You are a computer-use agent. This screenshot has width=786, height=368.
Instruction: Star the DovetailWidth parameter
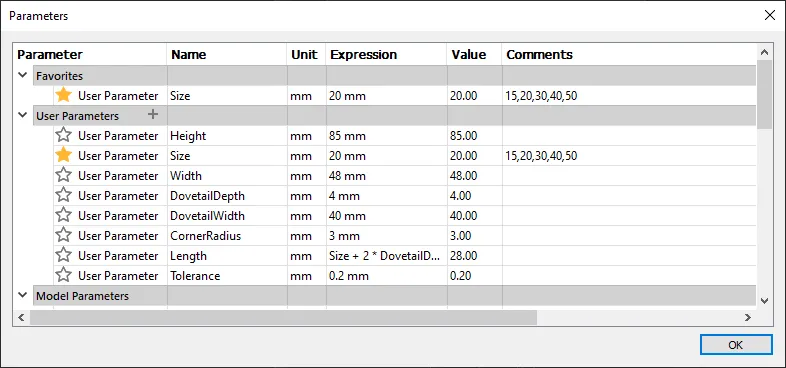63,216
